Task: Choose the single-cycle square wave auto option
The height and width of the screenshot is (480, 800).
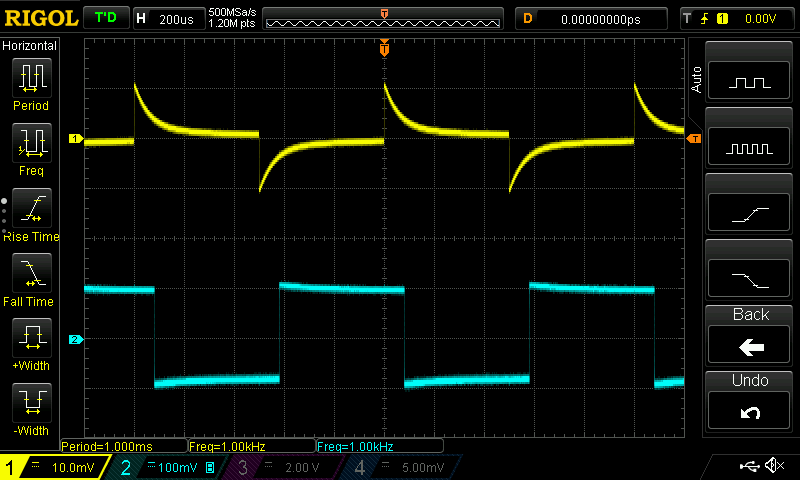Action: click(749, 81)
